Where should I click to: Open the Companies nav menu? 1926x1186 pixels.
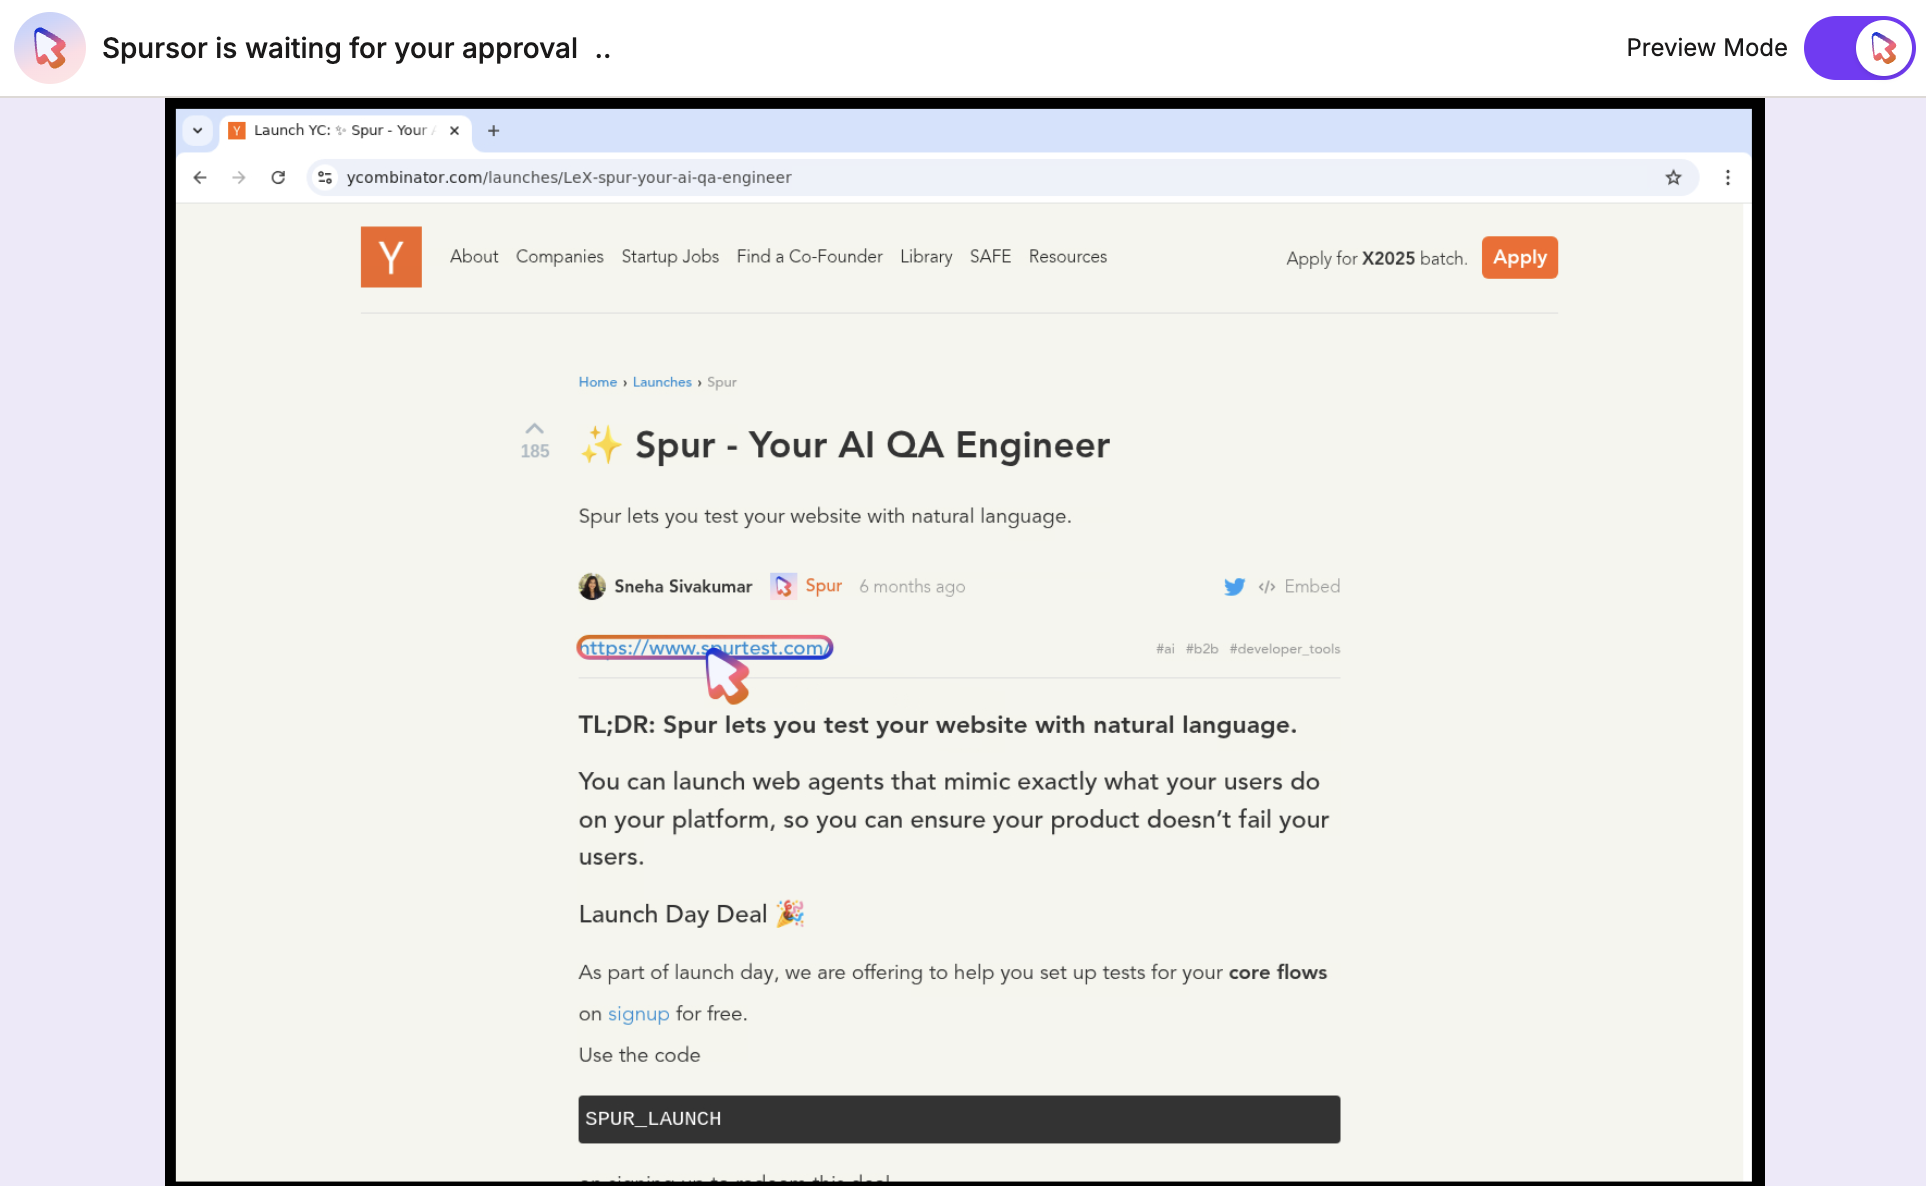pyautogui.click(x=559, y=257)
